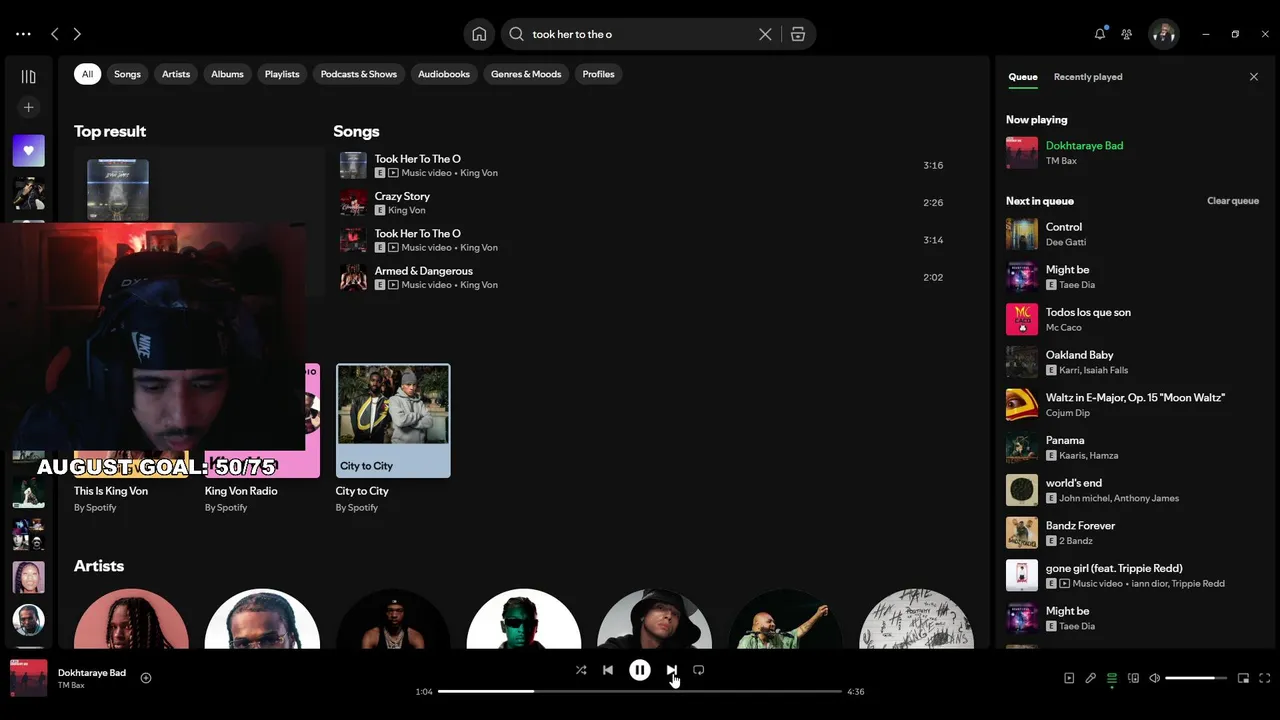
Task: Open TM Bax artist link in player bar
Action: click(71, 686)
